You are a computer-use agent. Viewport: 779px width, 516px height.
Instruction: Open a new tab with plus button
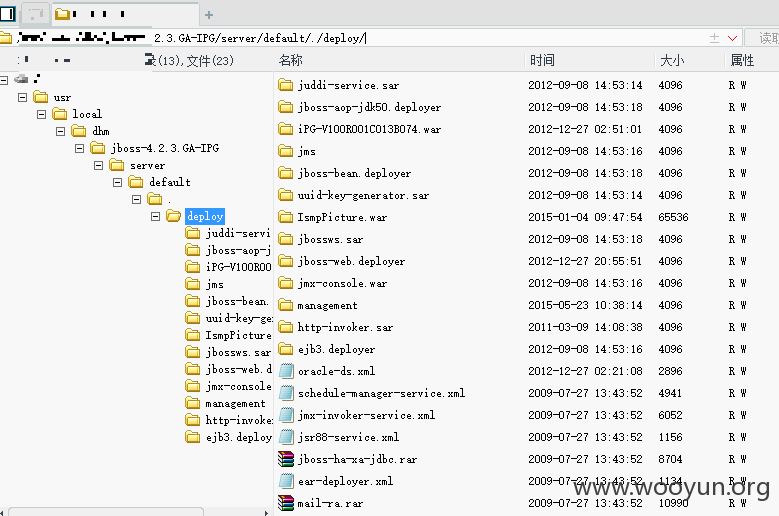(209, 15)
